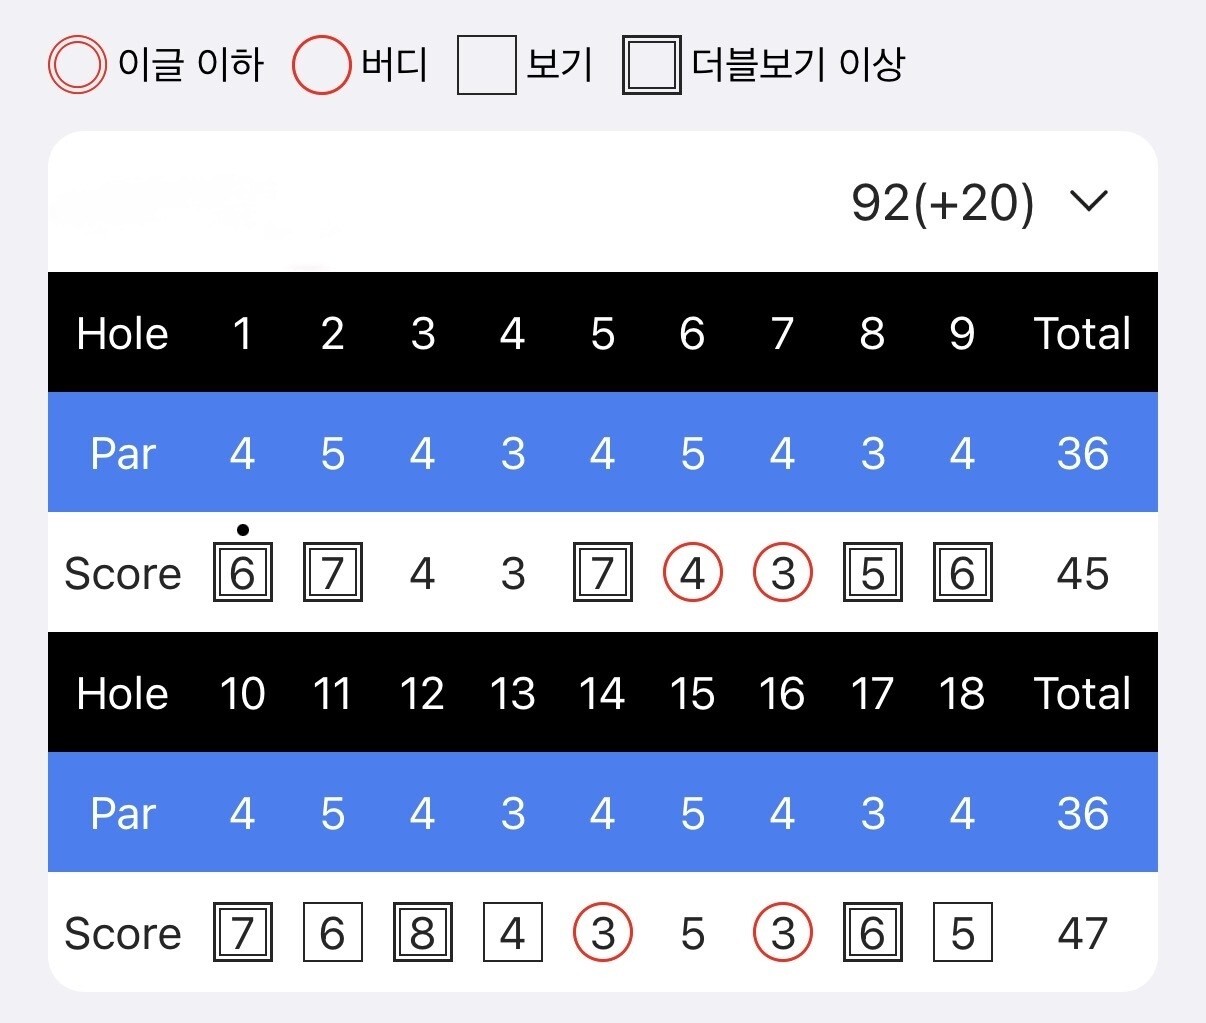Tap the hole 18 boxed bogey score 5
Image resolution: width=1206 pixels, height=1023 pixels.
point(962,933)
